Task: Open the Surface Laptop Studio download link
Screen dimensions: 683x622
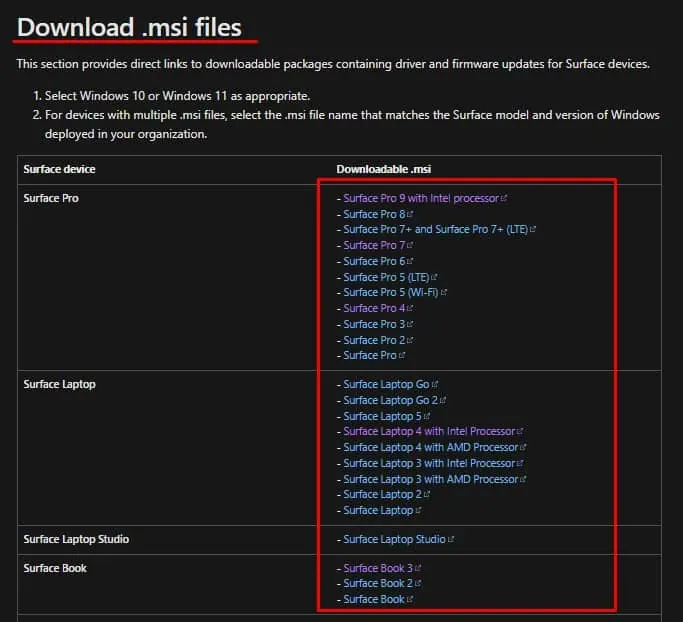Action: [x=394, y=540]
